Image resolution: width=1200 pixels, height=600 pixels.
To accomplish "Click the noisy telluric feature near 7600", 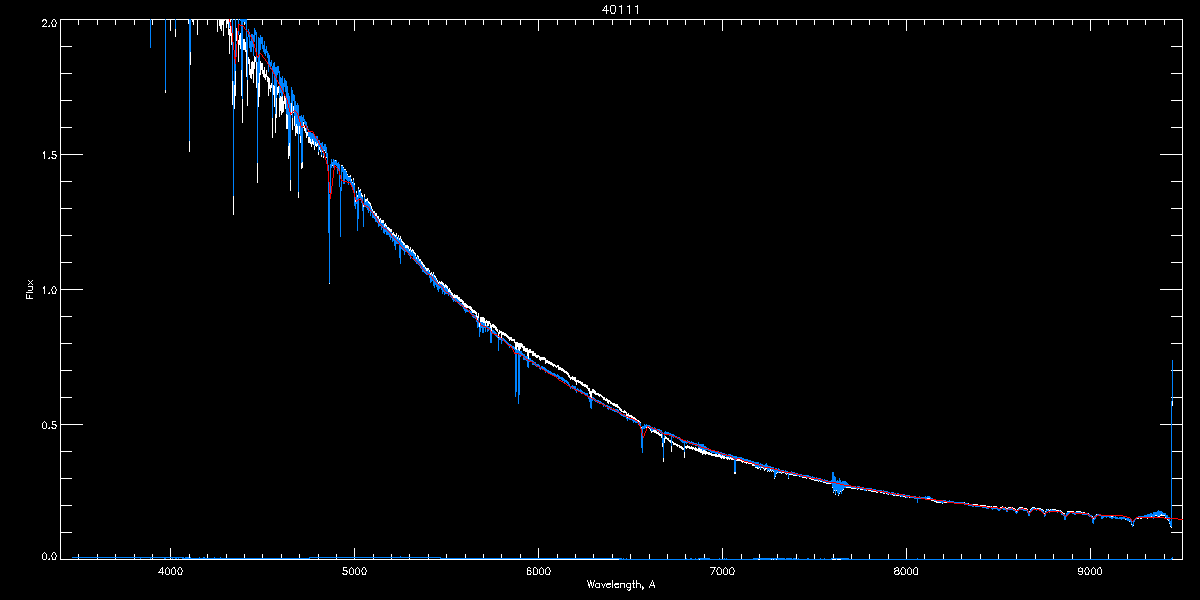I will (838, 485).
